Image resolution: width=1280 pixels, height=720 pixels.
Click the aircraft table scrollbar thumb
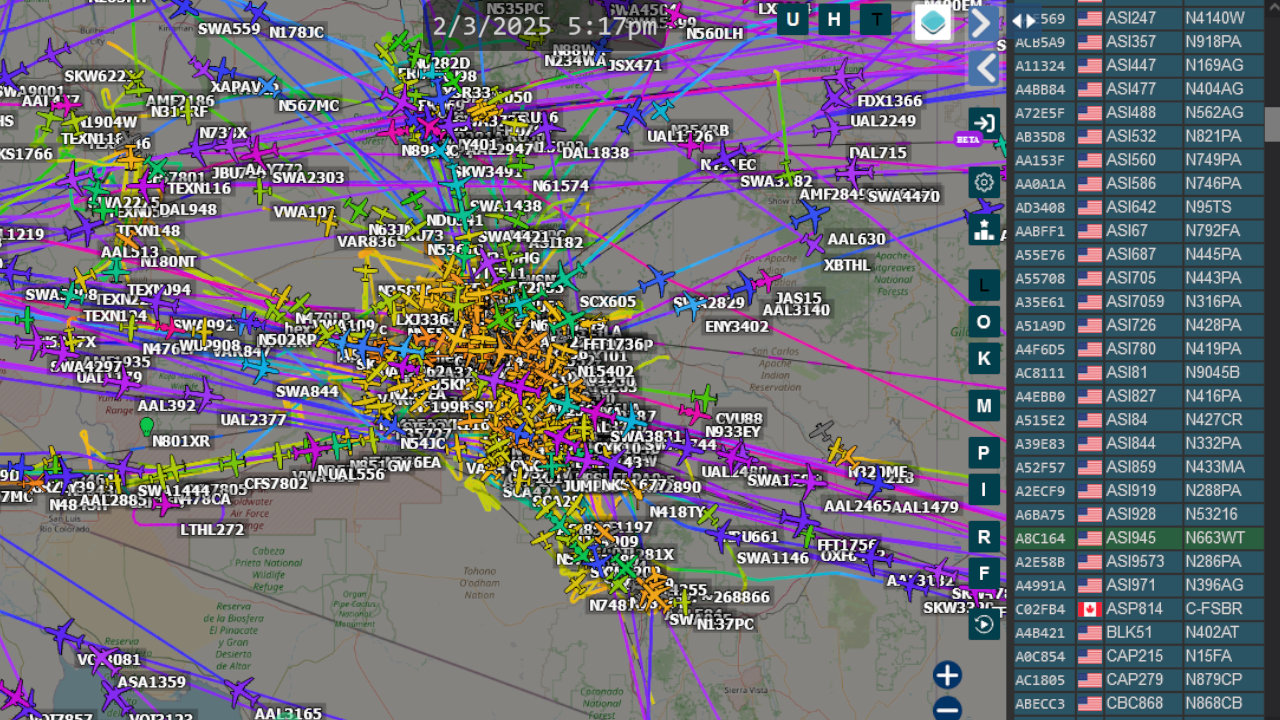[x=1272, y=125]
